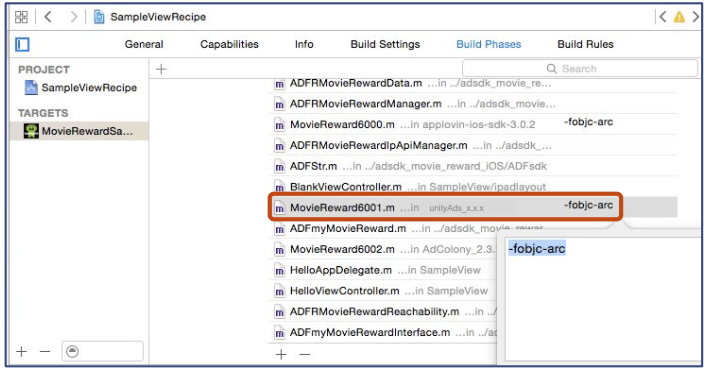709x371 pixels.
Task: Click the SampleViewRecipe project file icon in breadcrumb
Action: 99,17
